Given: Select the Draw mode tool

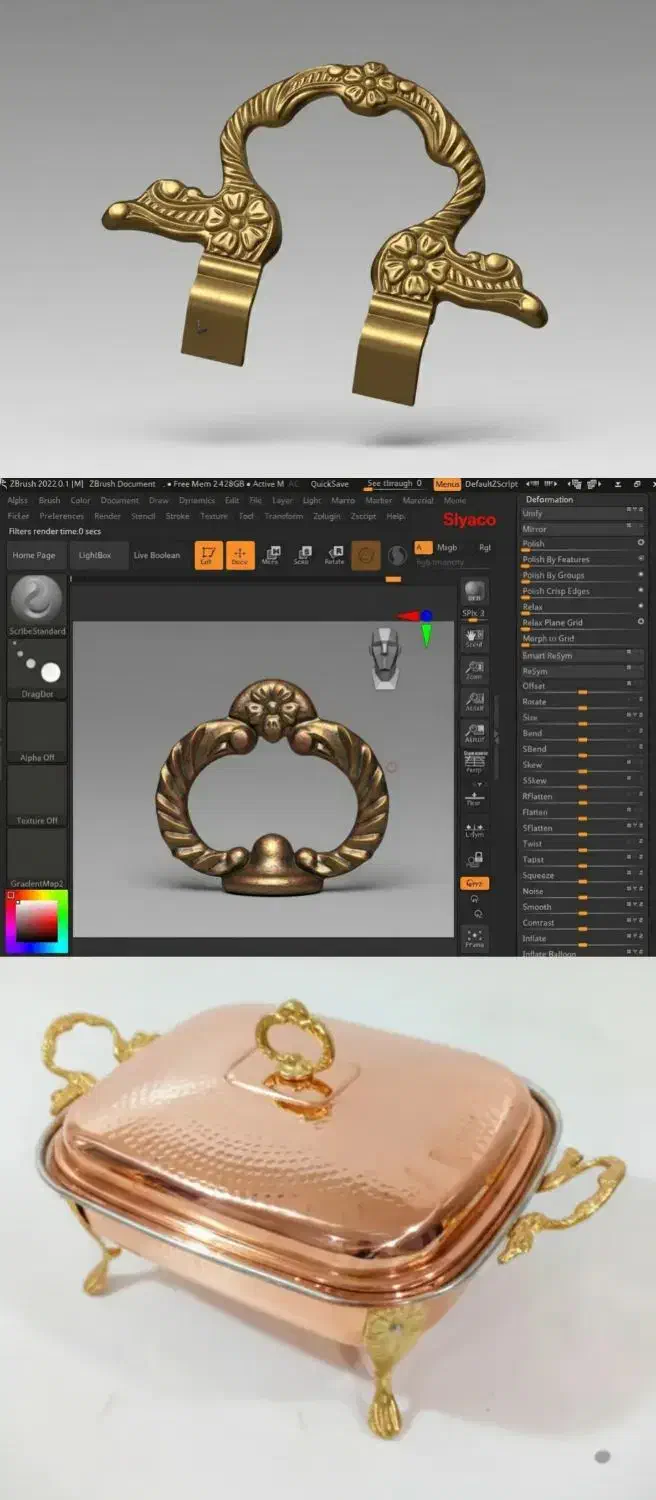Looking at the screenshot, I should tap(240, 555).
